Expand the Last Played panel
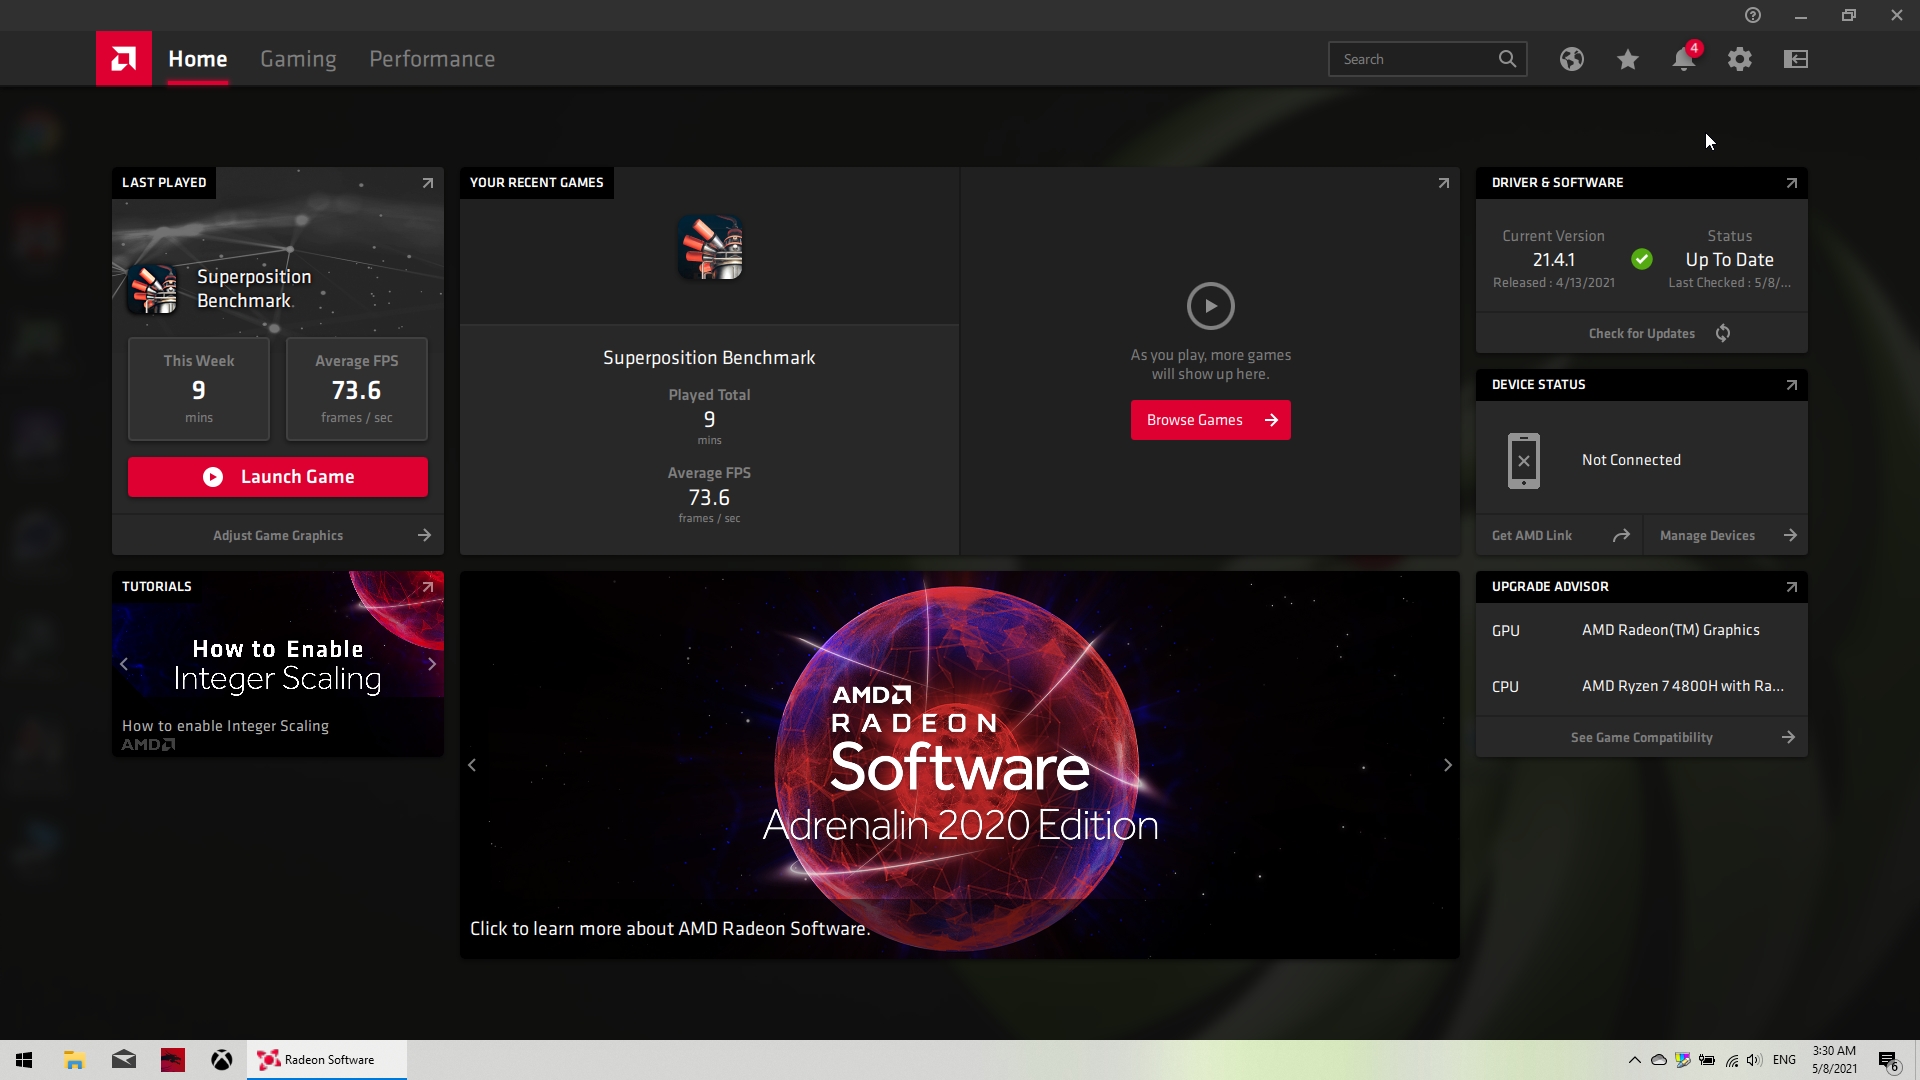The width and height of the screenshot is (1920, 1080). tap(427, 183)
